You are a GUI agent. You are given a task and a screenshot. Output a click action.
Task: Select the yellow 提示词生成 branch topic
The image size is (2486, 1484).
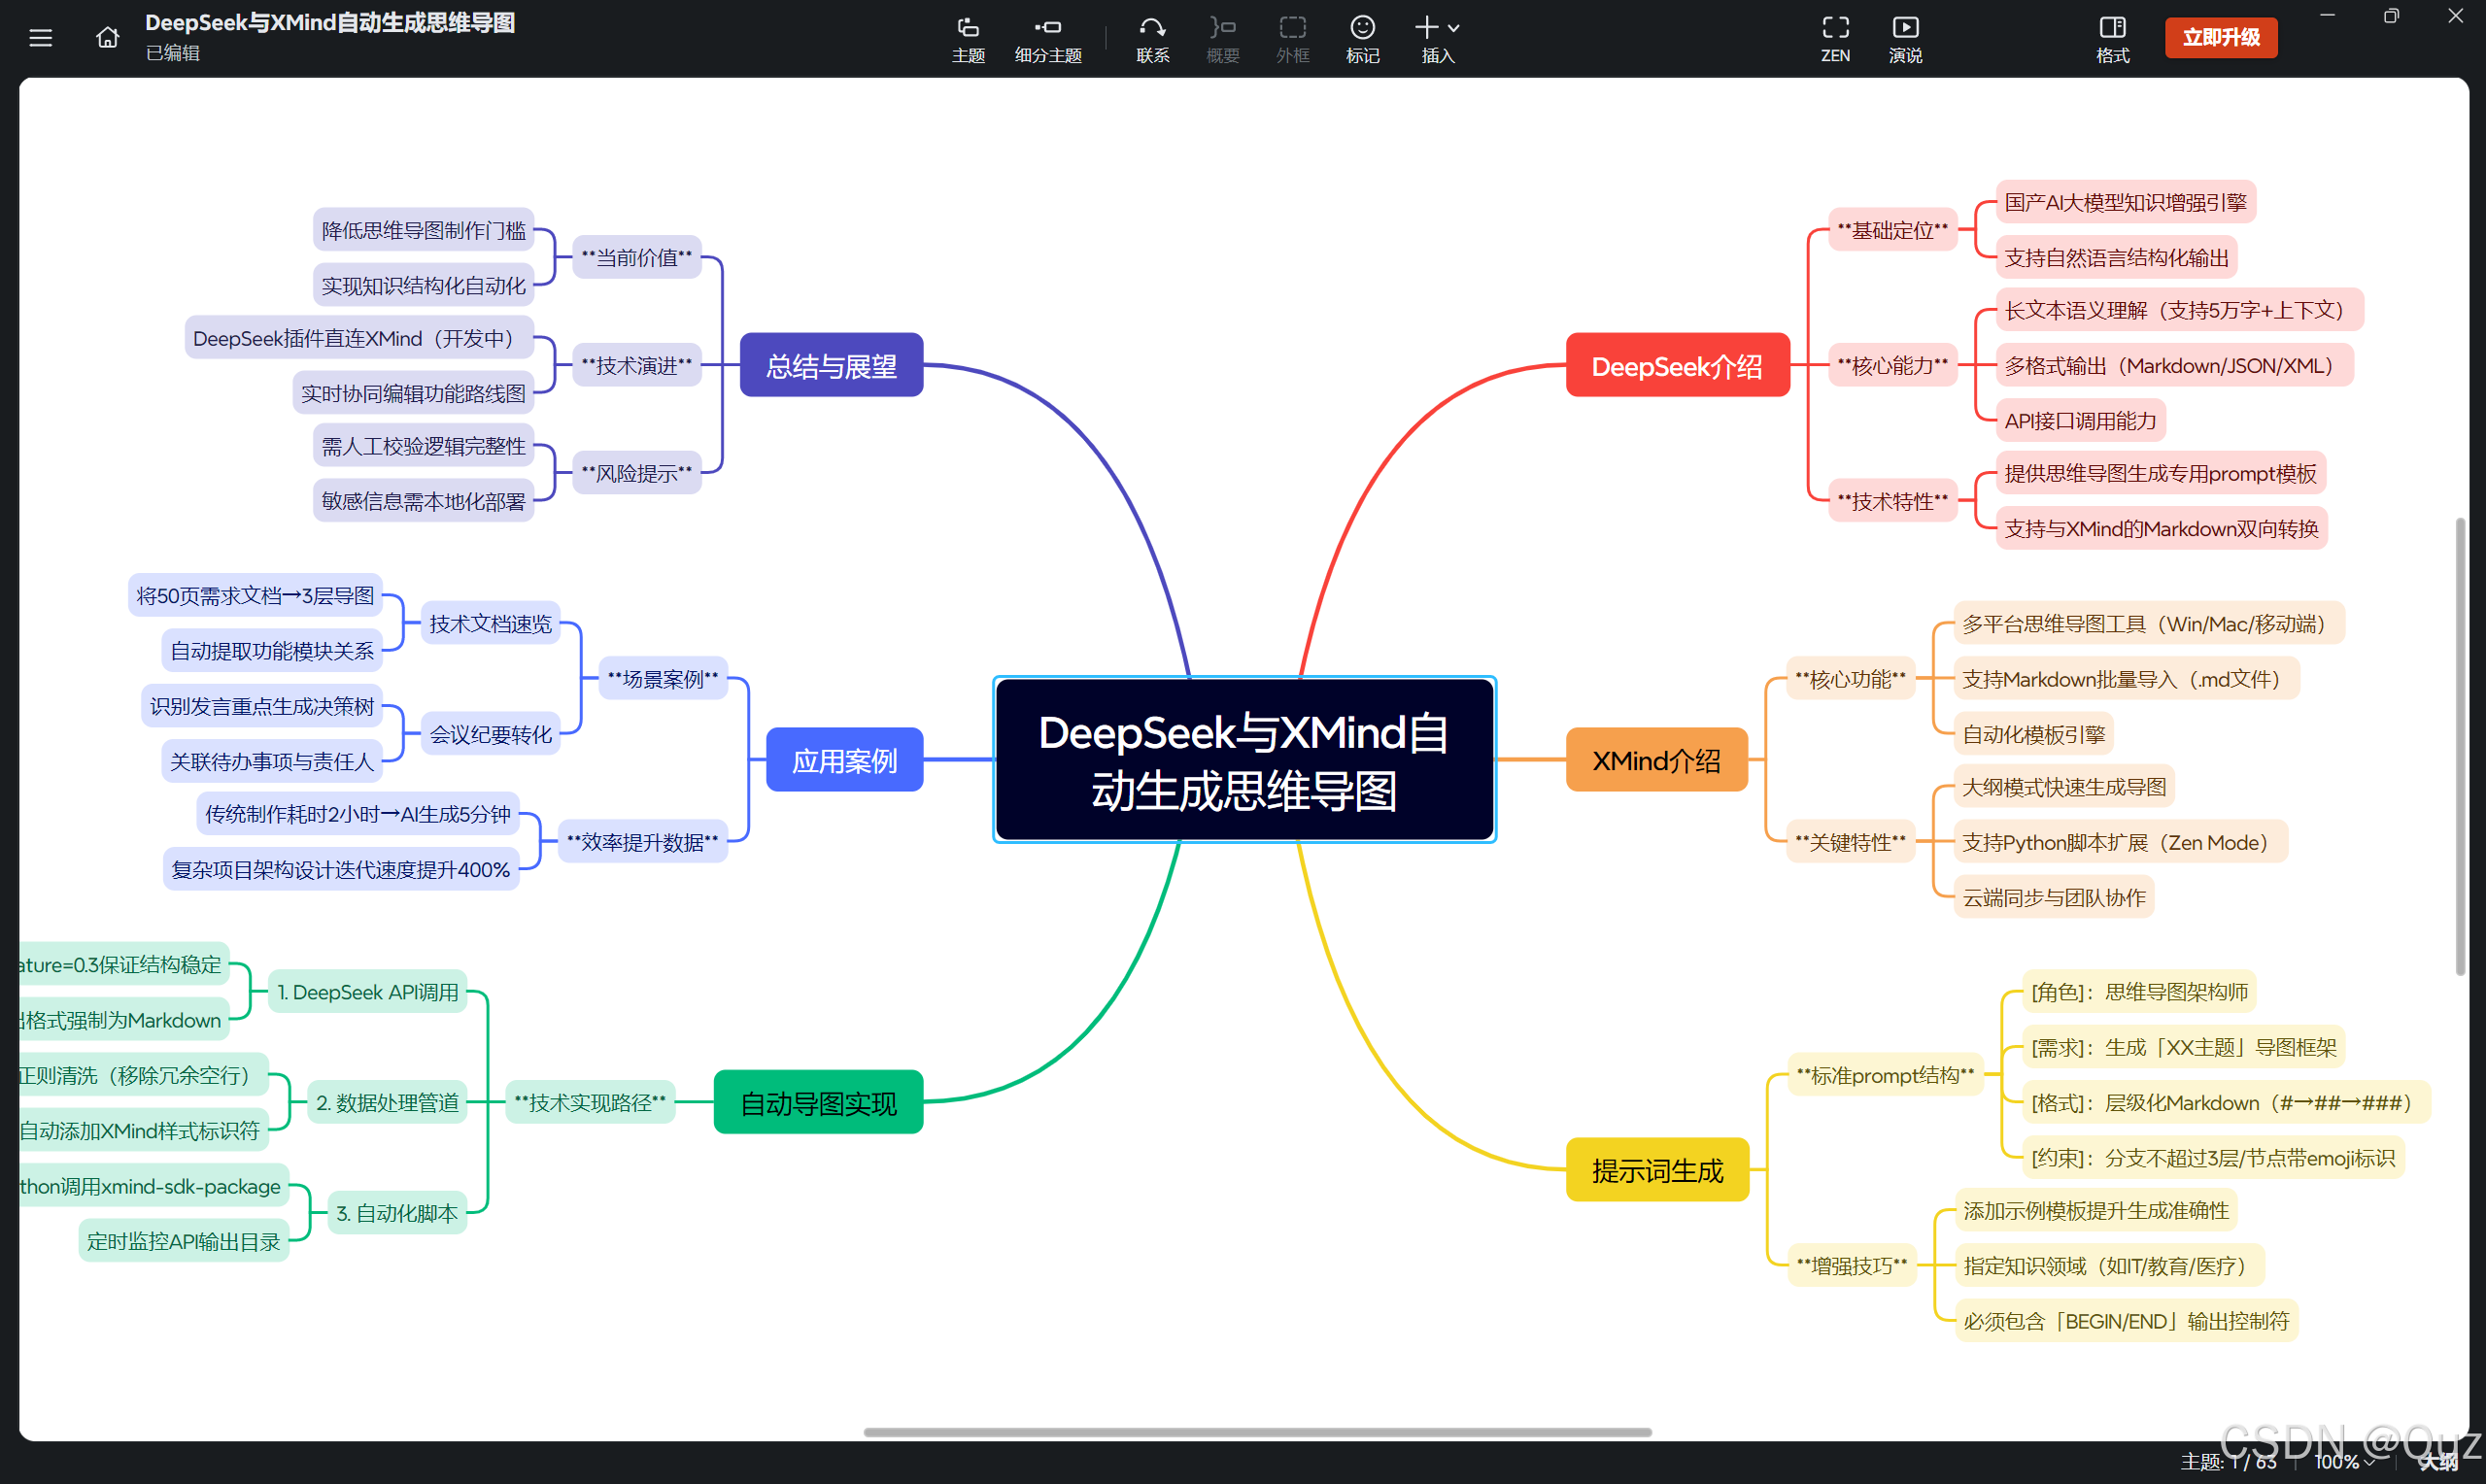point(1657,1170)
